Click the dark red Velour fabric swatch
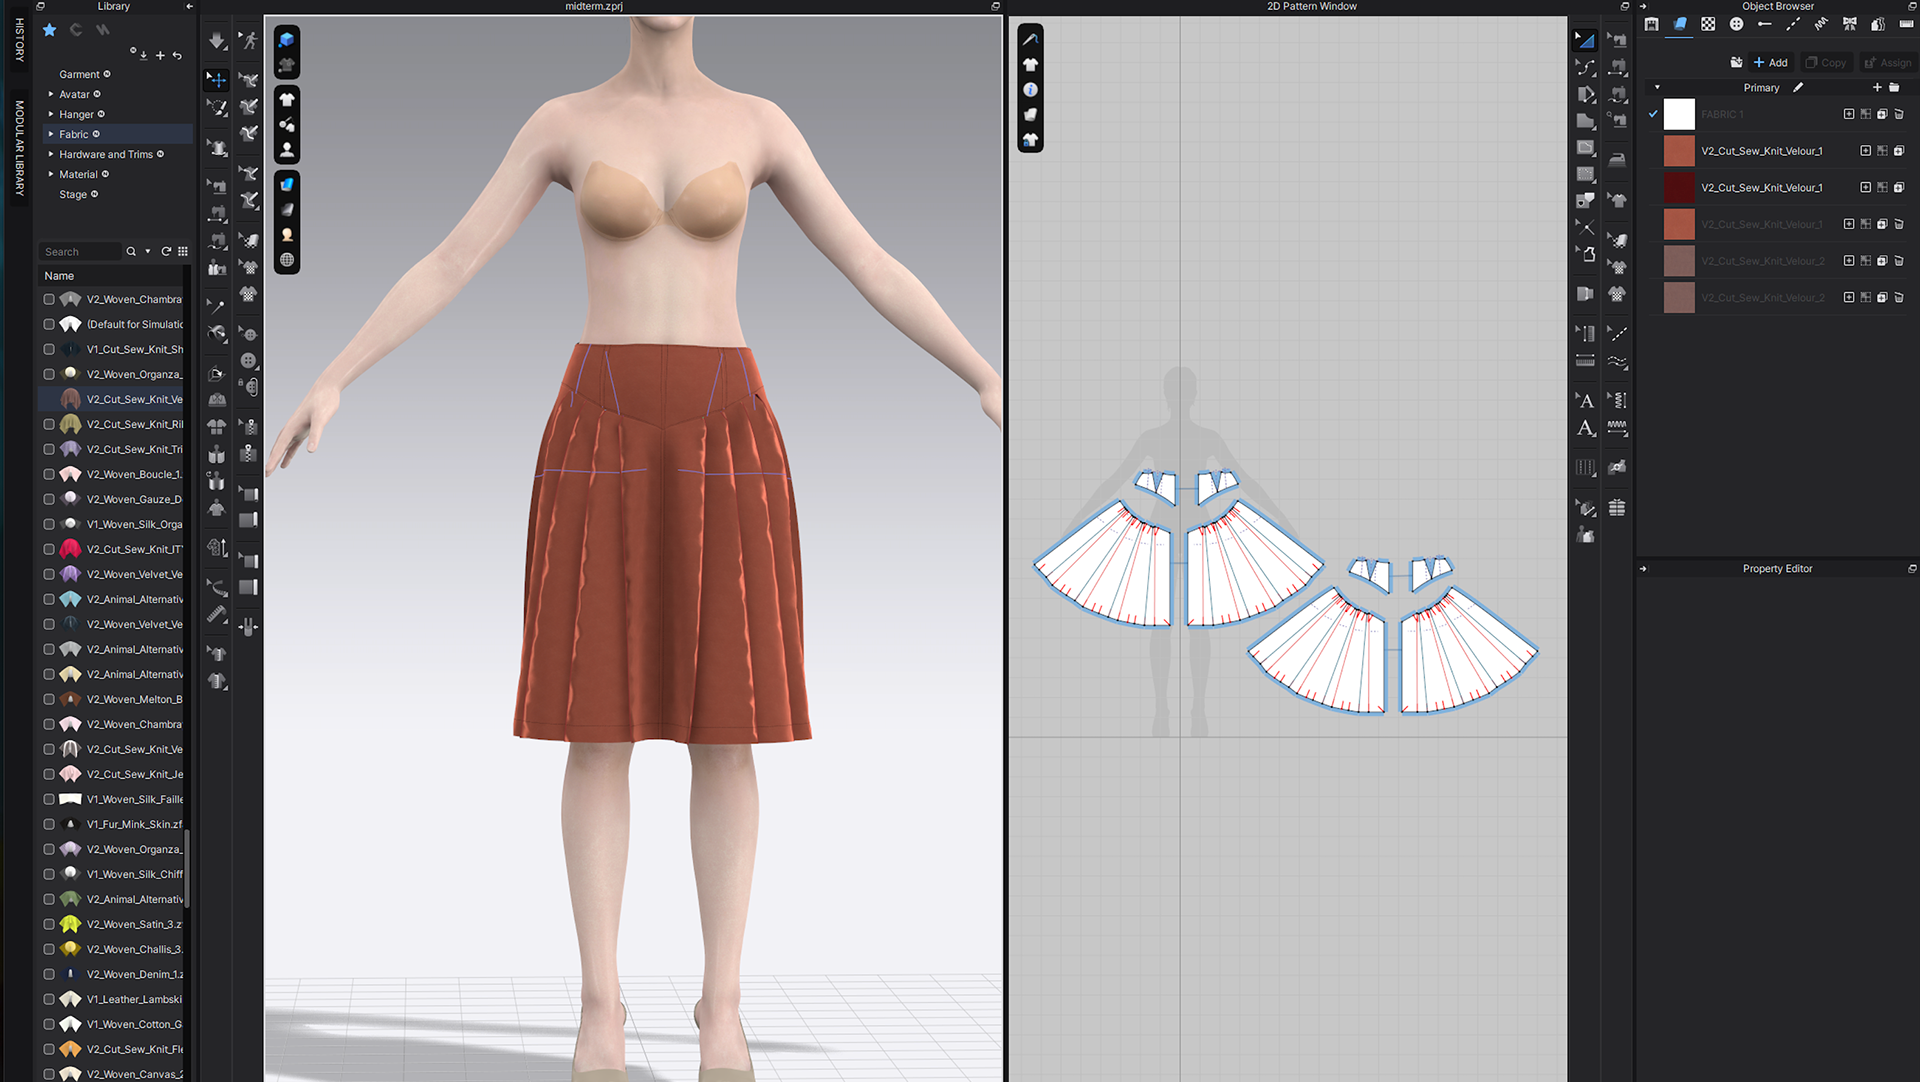 coord(1679,187)
